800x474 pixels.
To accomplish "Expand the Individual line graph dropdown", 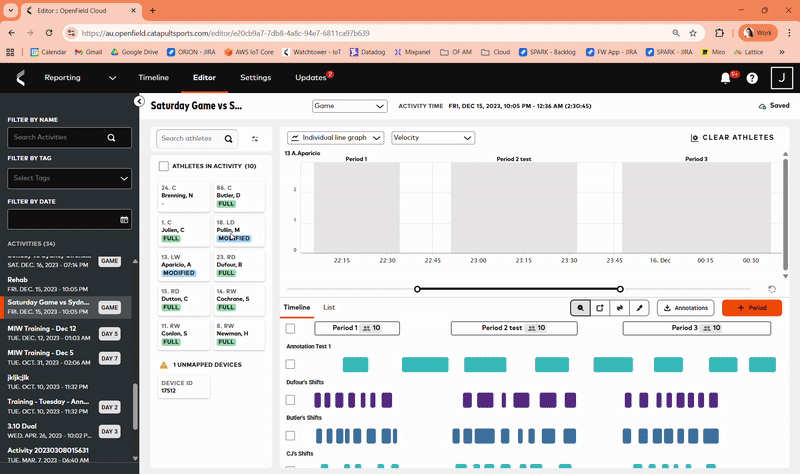I will [x=336, y=138].
